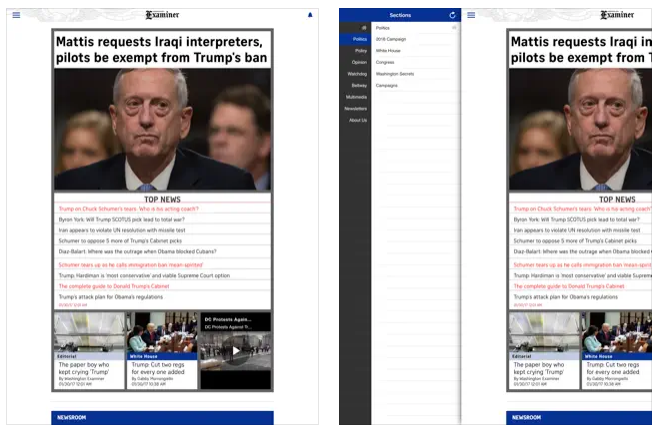Open 'Schumer to oppose 5 more' story, left screen
657x427 pixels.
pos(120,241)
